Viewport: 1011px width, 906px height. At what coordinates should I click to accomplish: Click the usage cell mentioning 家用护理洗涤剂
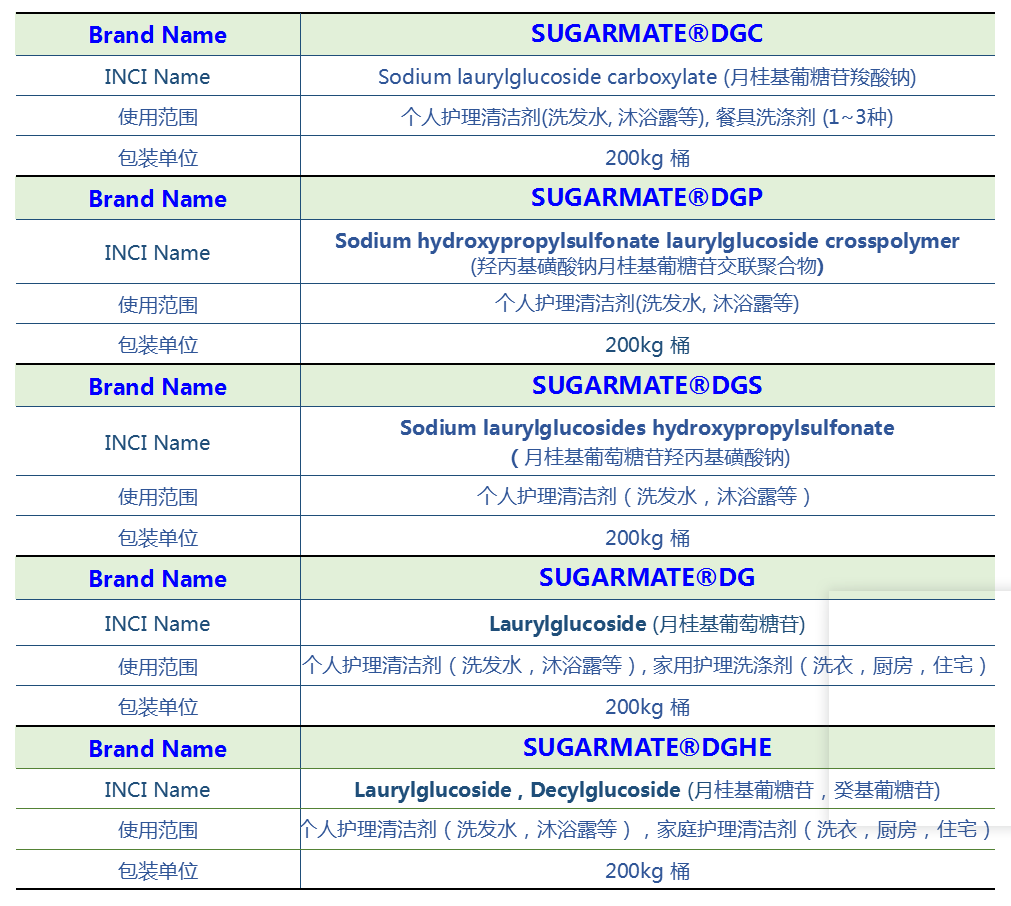click(x=647, y=665)
